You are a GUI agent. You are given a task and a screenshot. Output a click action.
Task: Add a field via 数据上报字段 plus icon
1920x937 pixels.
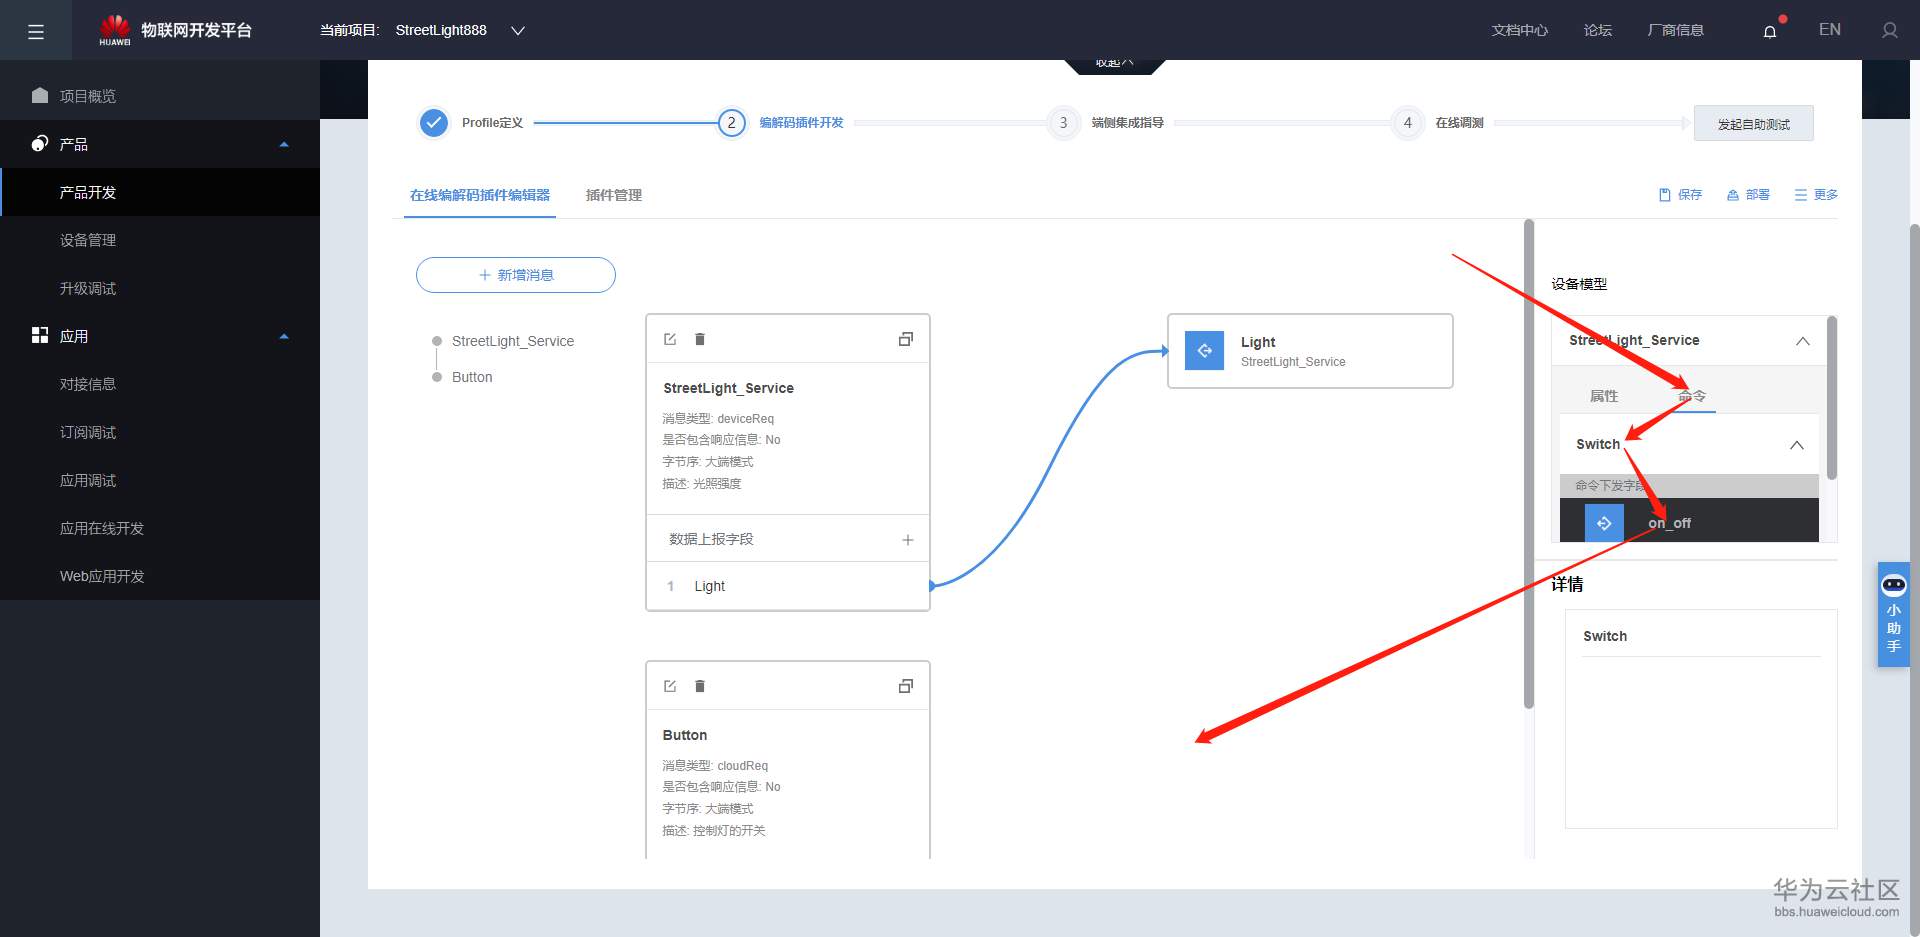click(x=908, y=540)
